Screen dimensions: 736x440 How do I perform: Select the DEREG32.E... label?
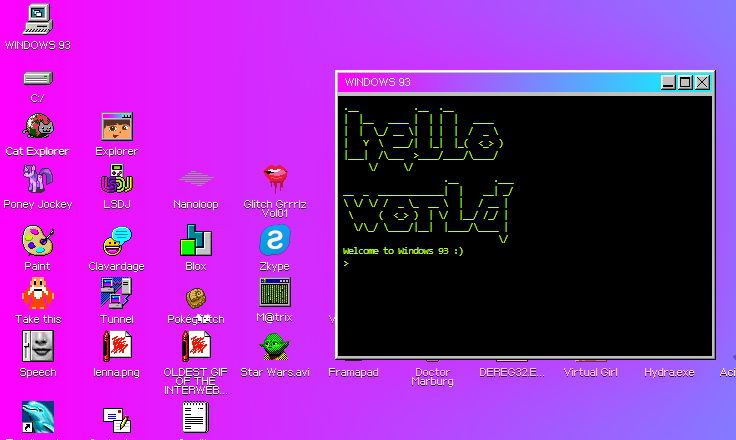(x=512, y=372)
